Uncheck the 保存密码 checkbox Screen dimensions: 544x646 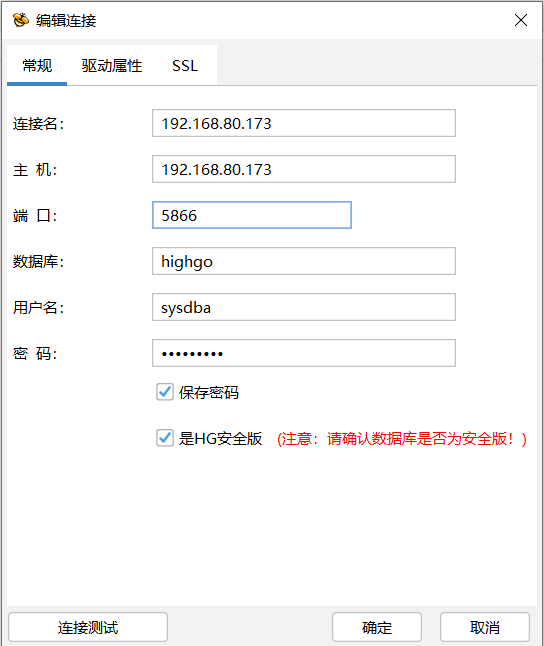click(x=165, y=392)
